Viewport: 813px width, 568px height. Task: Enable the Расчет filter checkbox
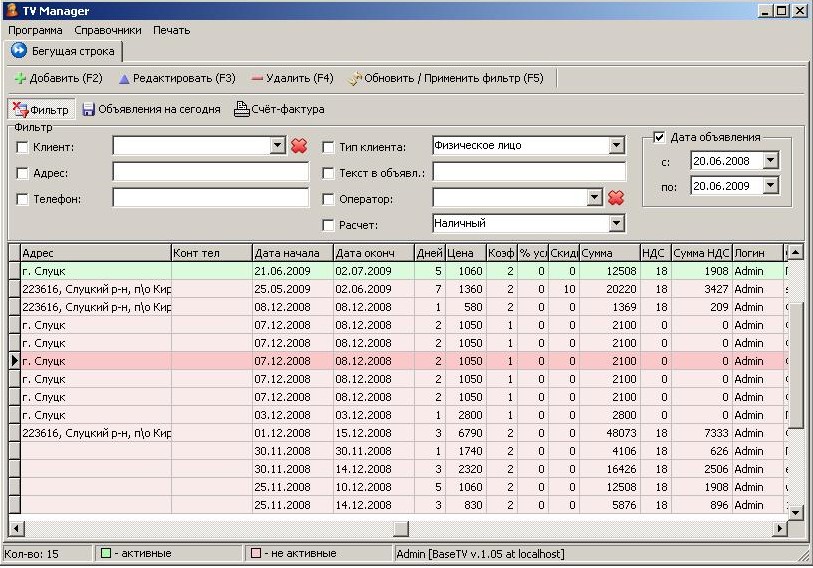[328, 225]
